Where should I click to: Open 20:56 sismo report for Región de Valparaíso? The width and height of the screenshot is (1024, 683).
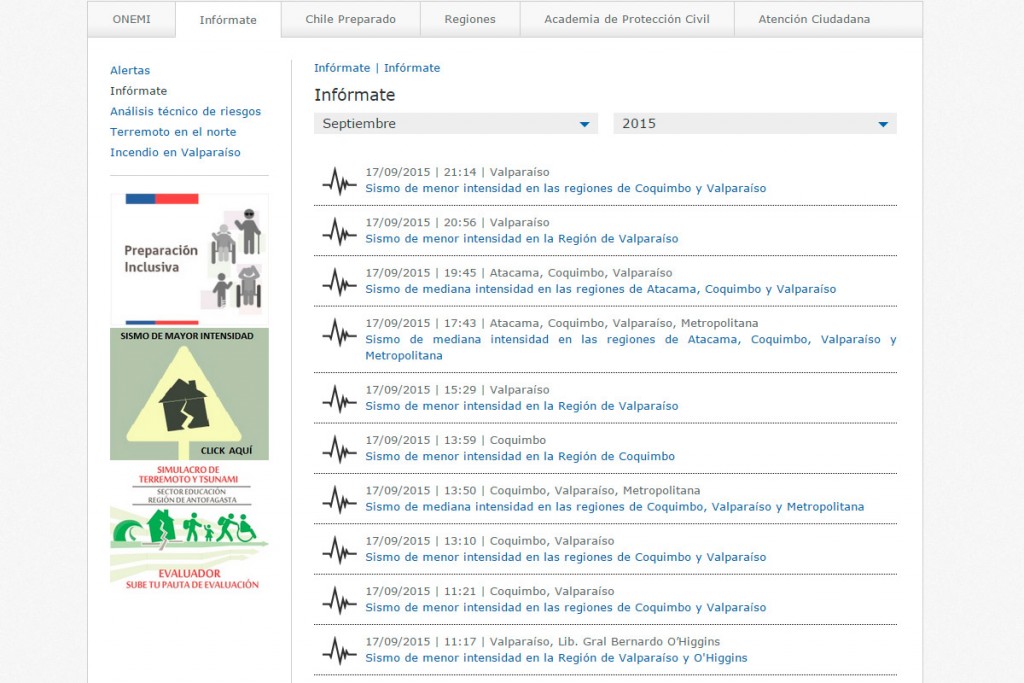[x=522, y=239]
